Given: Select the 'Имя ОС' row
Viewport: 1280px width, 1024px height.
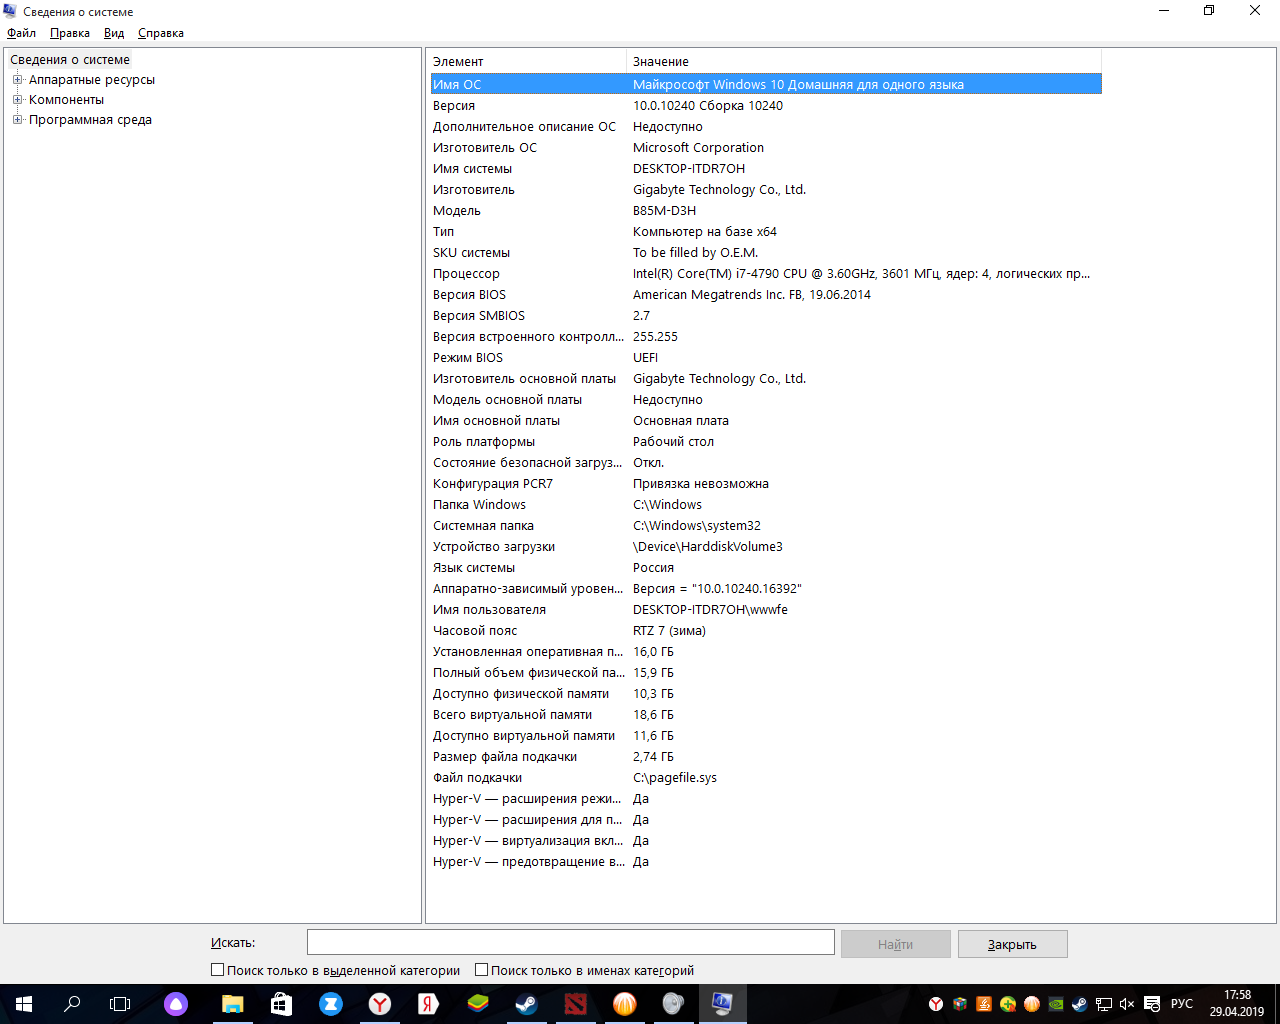Looking at the screenshot, I should (766, 84).
